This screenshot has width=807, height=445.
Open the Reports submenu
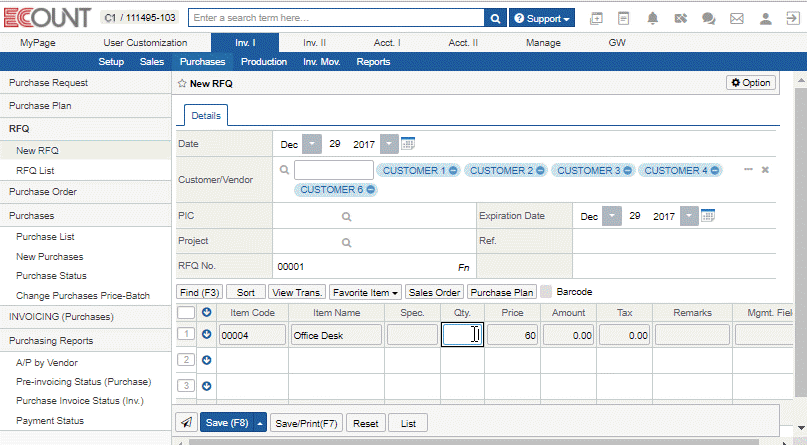tap(373, 62)
